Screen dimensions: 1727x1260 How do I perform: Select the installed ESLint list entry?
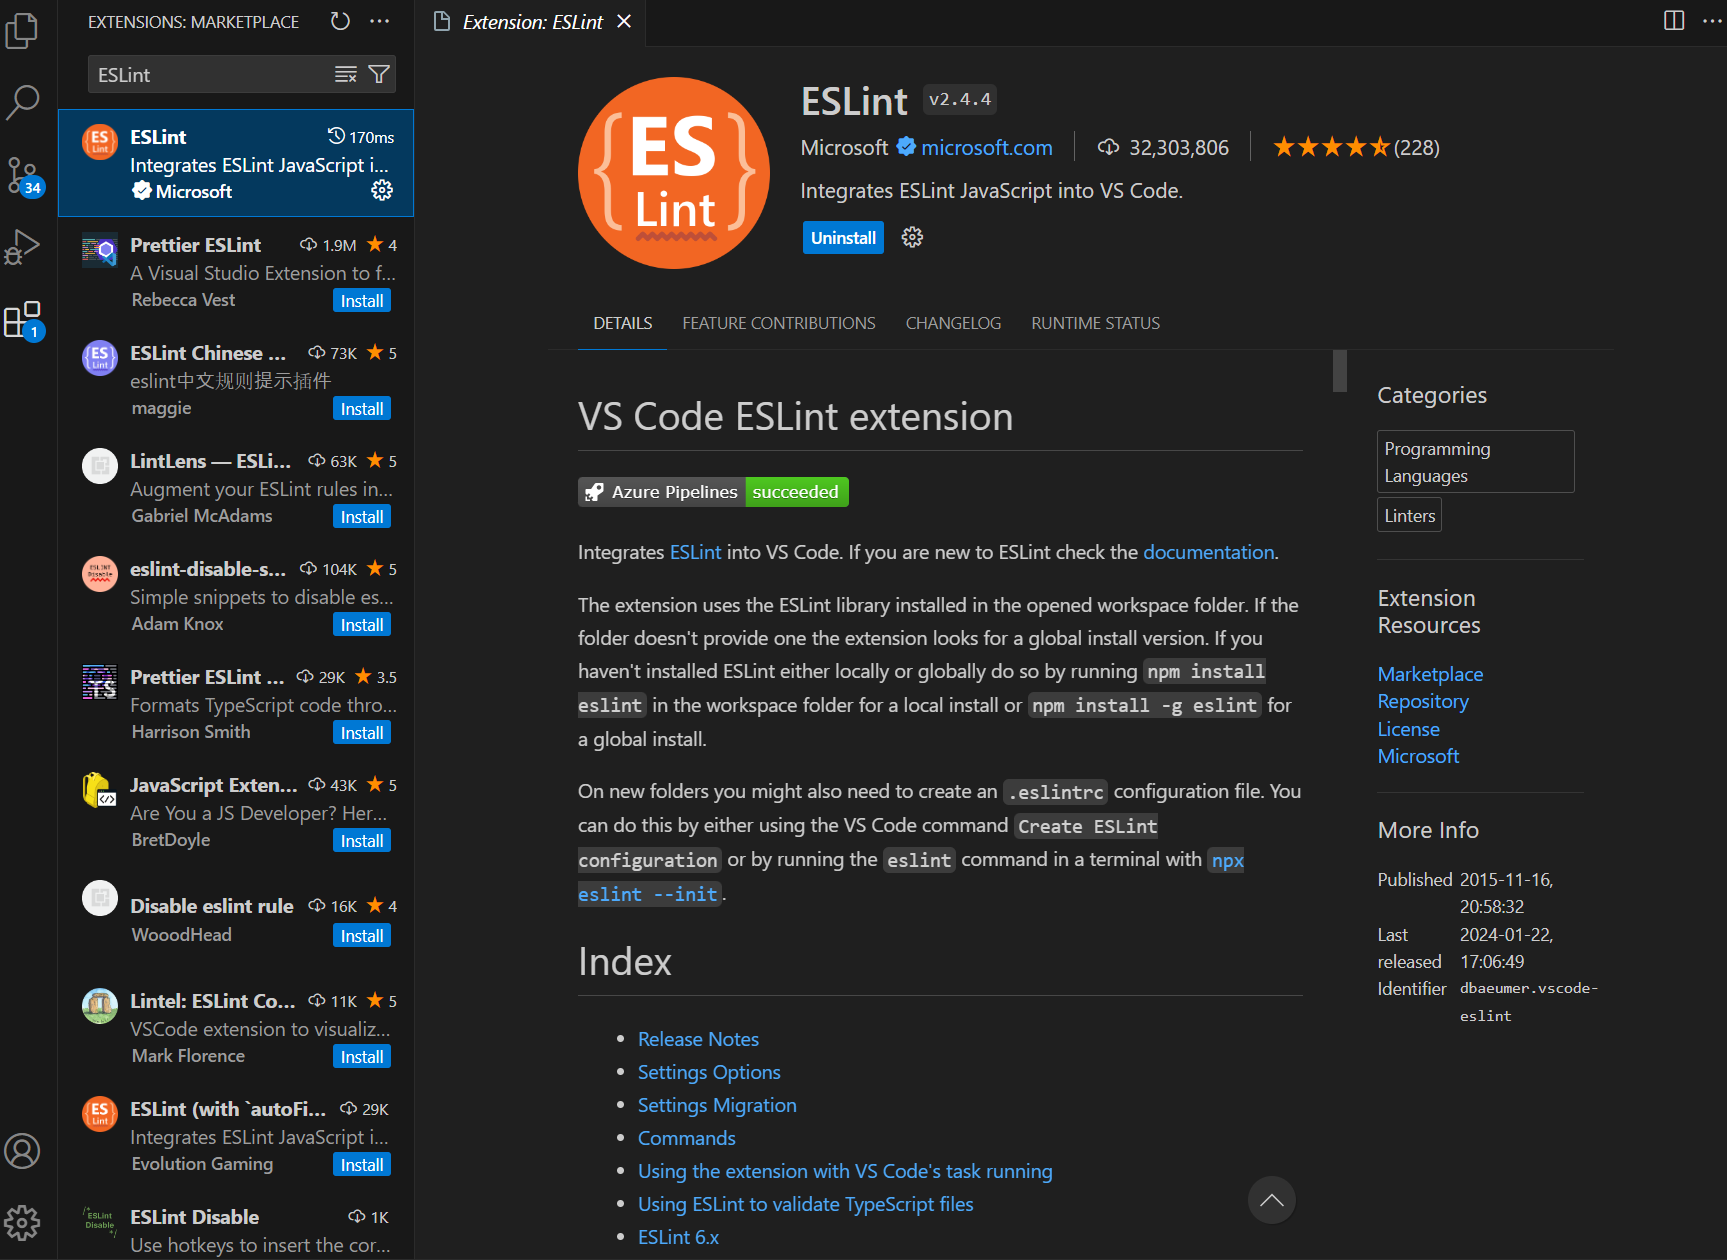point(236,163)
